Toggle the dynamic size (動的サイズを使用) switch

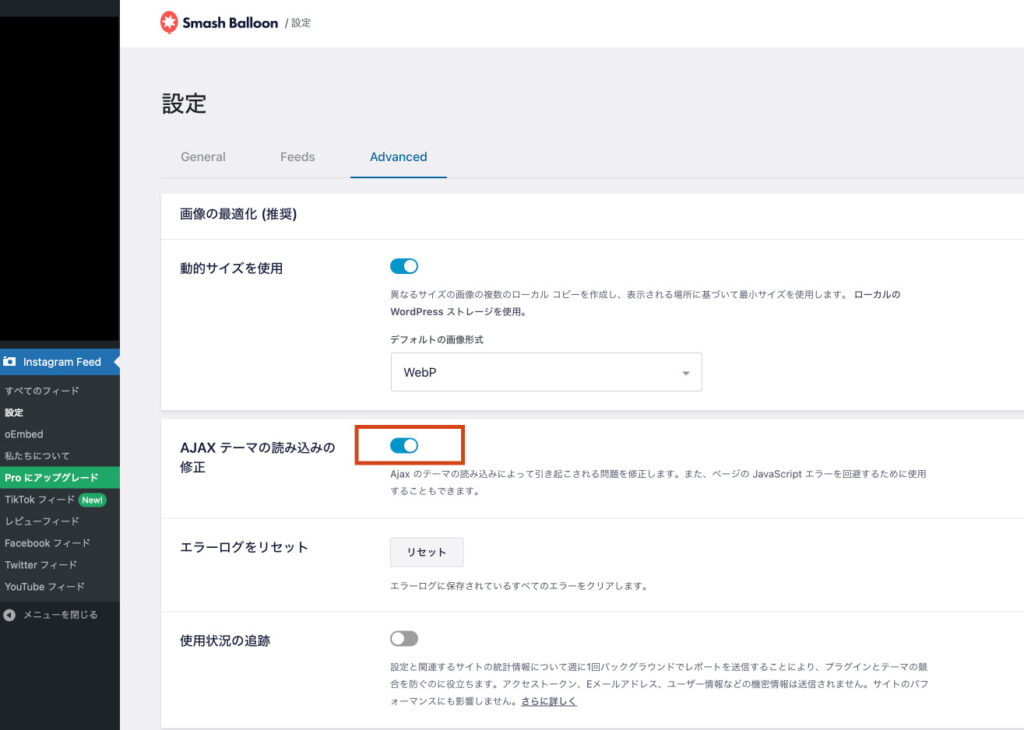(404, 266)
